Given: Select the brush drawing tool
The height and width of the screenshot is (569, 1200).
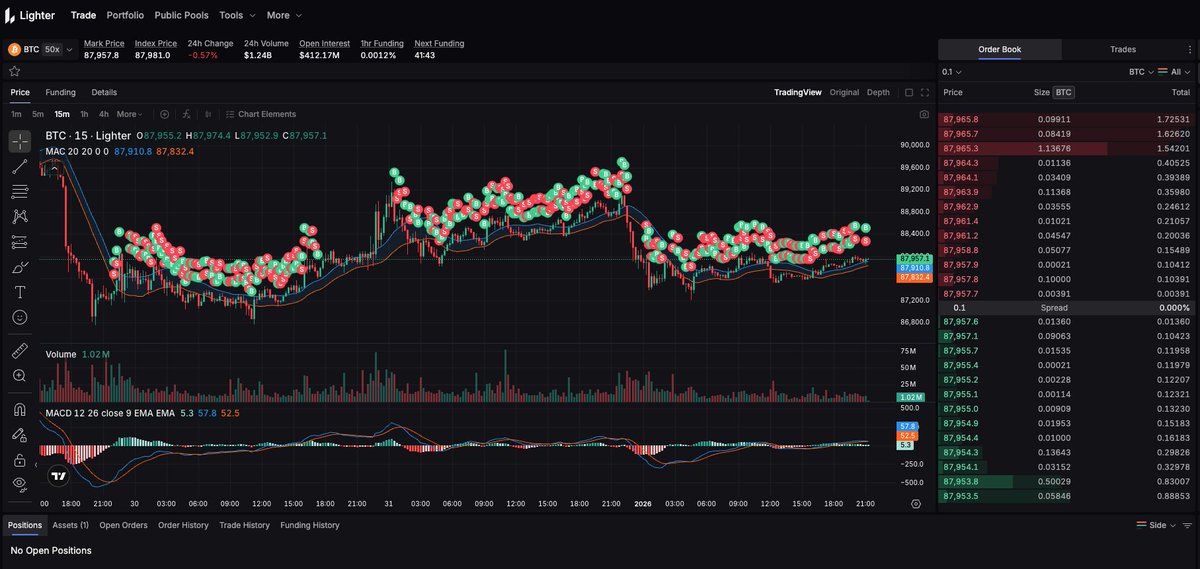Looking at the screenshot, I should (19, 266).
